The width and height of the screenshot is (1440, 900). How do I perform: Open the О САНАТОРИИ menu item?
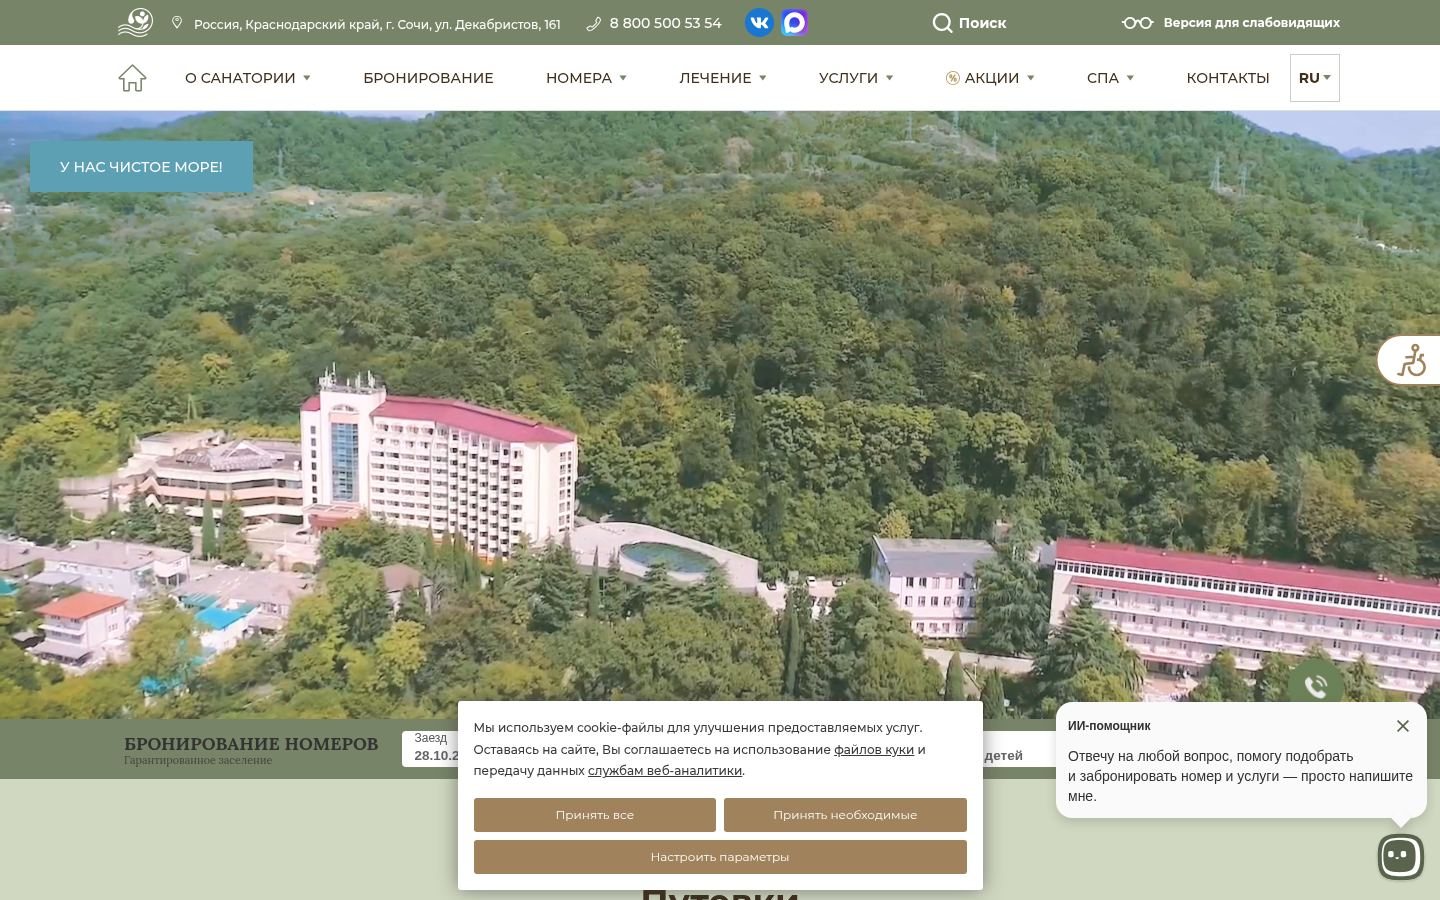click(240, 78)
